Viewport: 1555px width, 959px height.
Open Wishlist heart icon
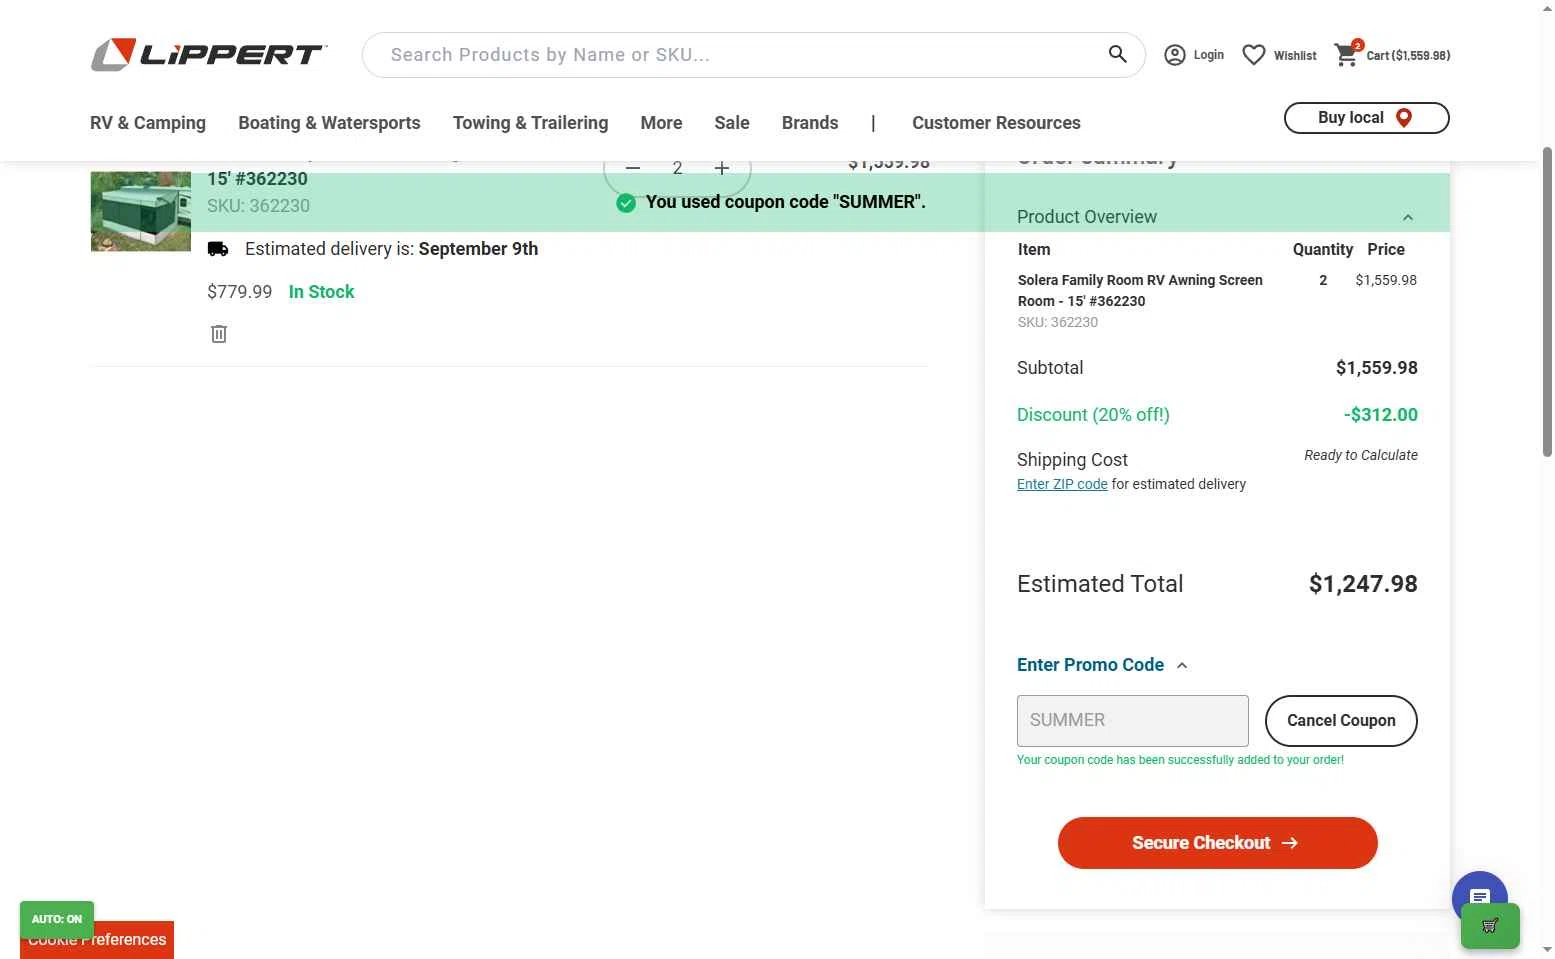tap(1254, 55)
